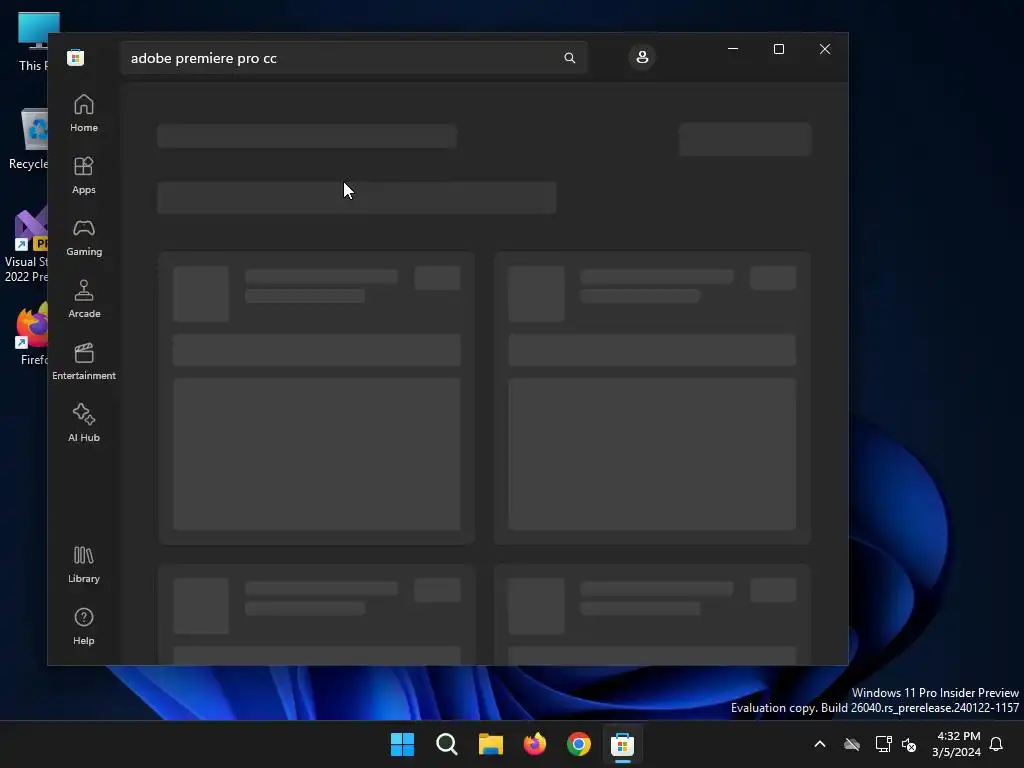Minimize the Microsoft Store window
The image size is (1024, 768).
point(733,49)
